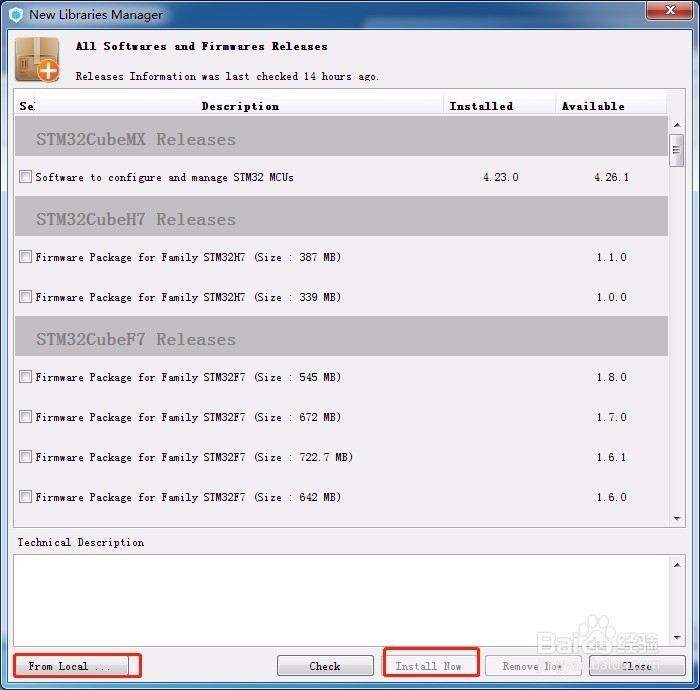
Task: Select row text 'STM32H7 (Size : 339 MB)'
Action: click(x=272, y=297)
